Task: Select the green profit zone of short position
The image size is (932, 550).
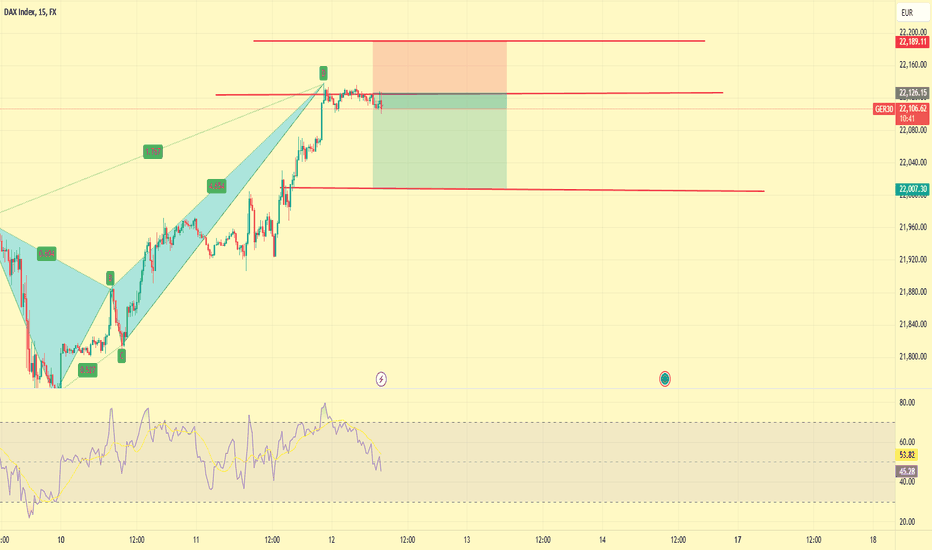Action: pyautogui.click(x=440, y=141)
